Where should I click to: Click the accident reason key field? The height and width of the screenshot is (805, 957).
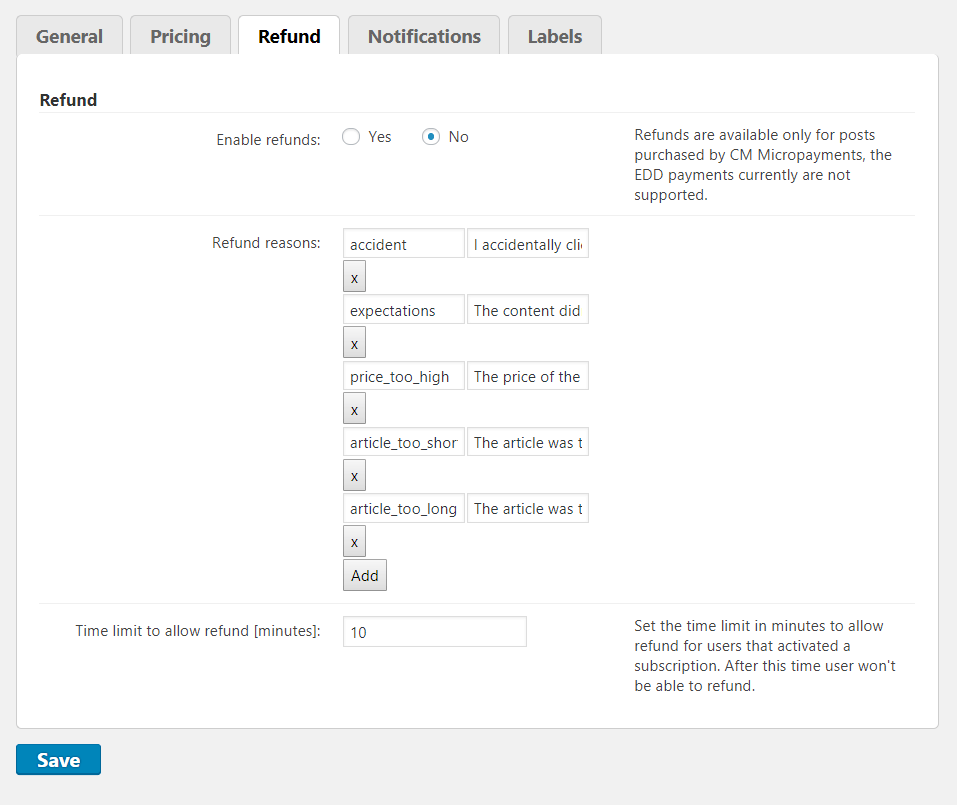(403, 243)
